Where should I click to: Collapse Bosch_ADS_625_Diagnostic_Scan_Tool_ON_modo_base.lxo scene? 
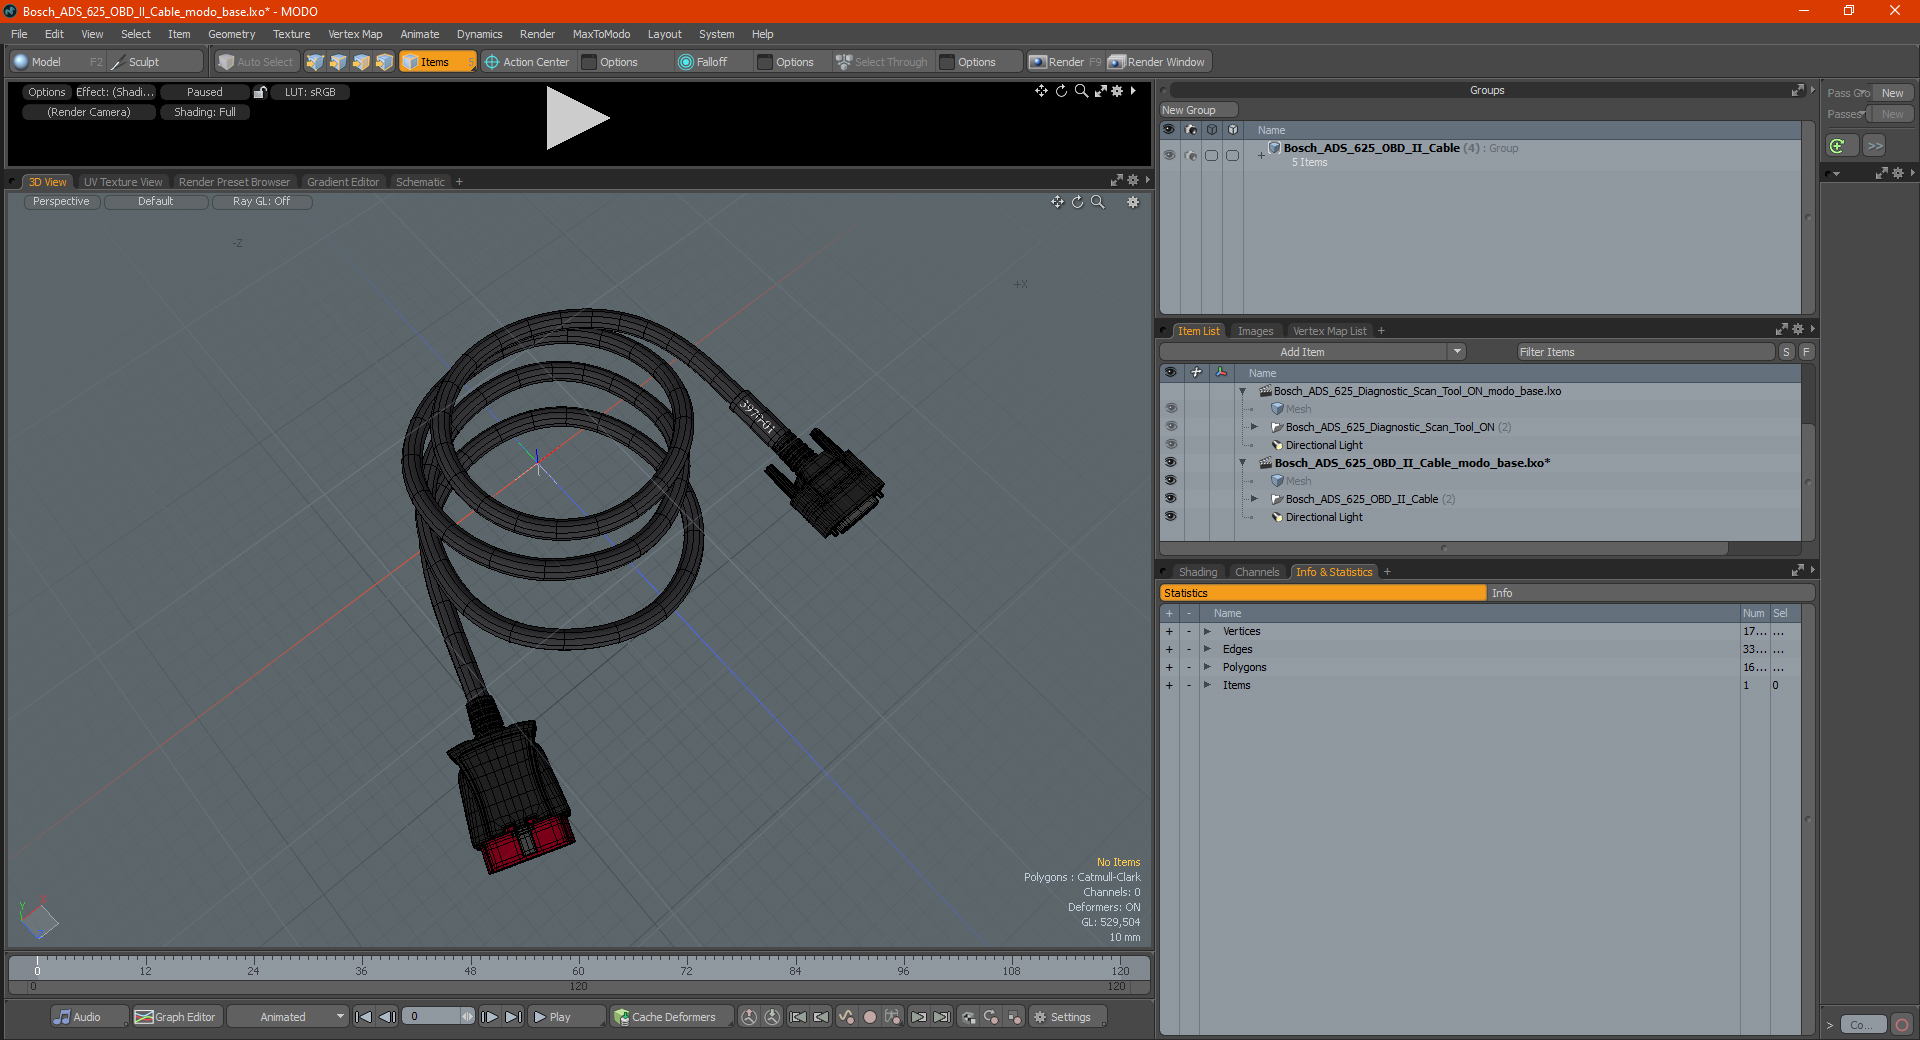coord(1243,391)
